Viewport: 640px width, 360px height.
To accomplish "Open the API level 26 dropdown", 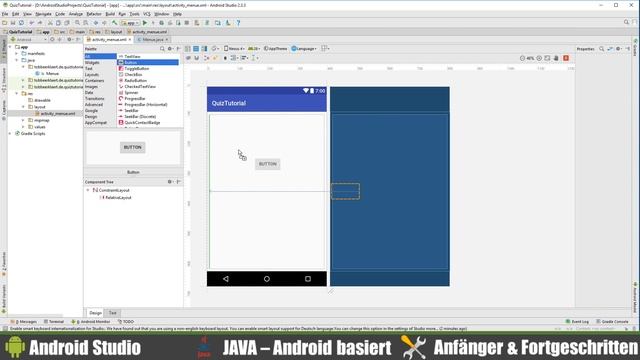I will point(254,49).
